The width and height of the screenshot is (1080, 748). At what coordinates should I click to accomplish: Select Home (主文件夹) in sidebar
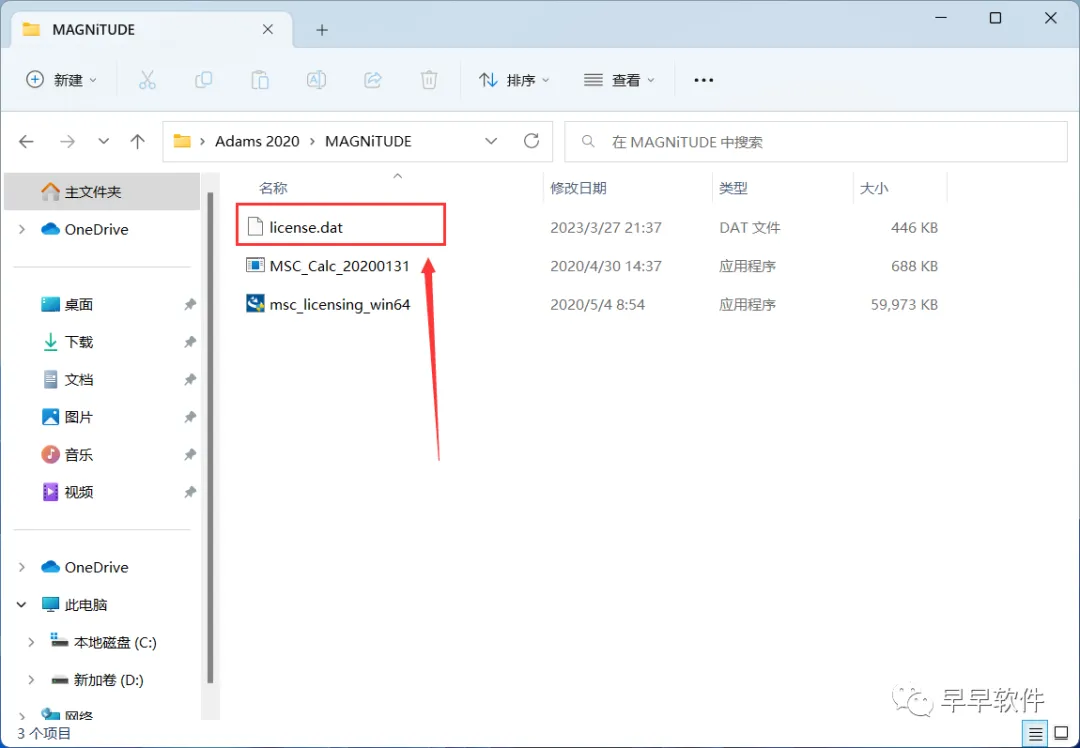pos(102,191)
